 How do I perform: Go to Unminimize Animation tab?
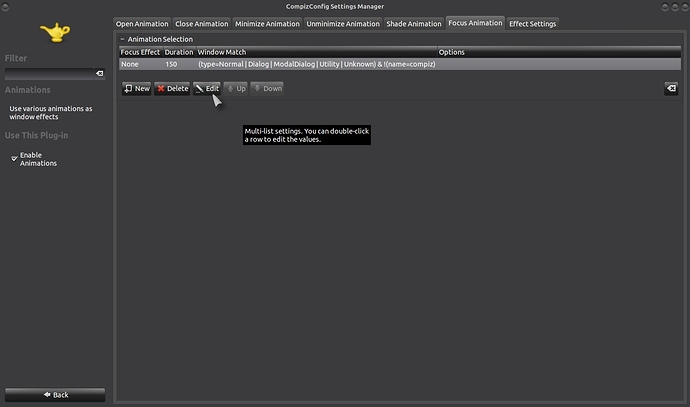click(343, 24)
